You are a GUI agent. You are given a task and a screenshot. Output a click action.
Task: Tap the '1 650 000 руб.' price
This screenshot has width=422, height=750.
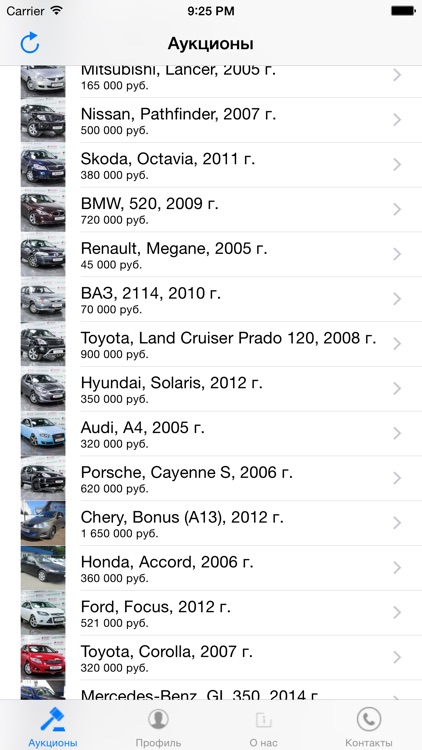pyautogui.click(x=120, y=533)
